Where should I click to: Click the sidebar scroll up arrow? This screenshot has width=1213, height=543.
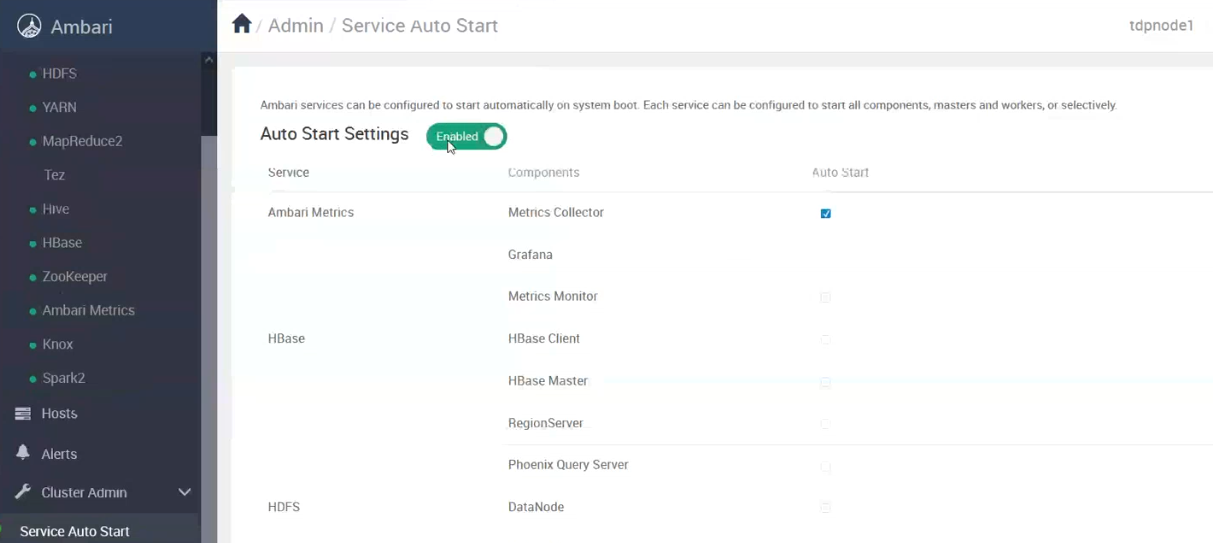click(x=209, y=60)
